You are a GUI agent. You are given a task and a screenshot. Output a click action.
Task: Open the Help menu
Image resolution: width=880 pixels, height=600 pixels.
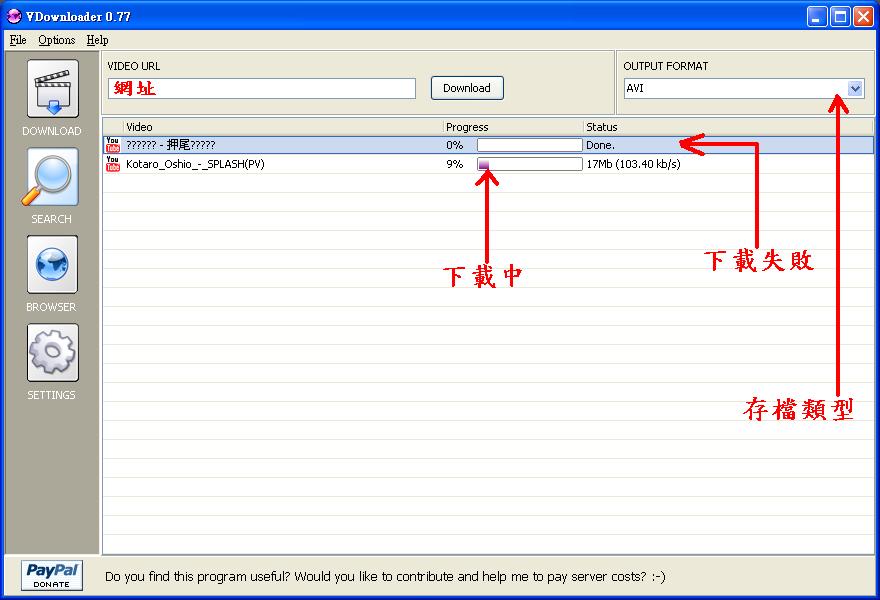(x=97, y=40)
